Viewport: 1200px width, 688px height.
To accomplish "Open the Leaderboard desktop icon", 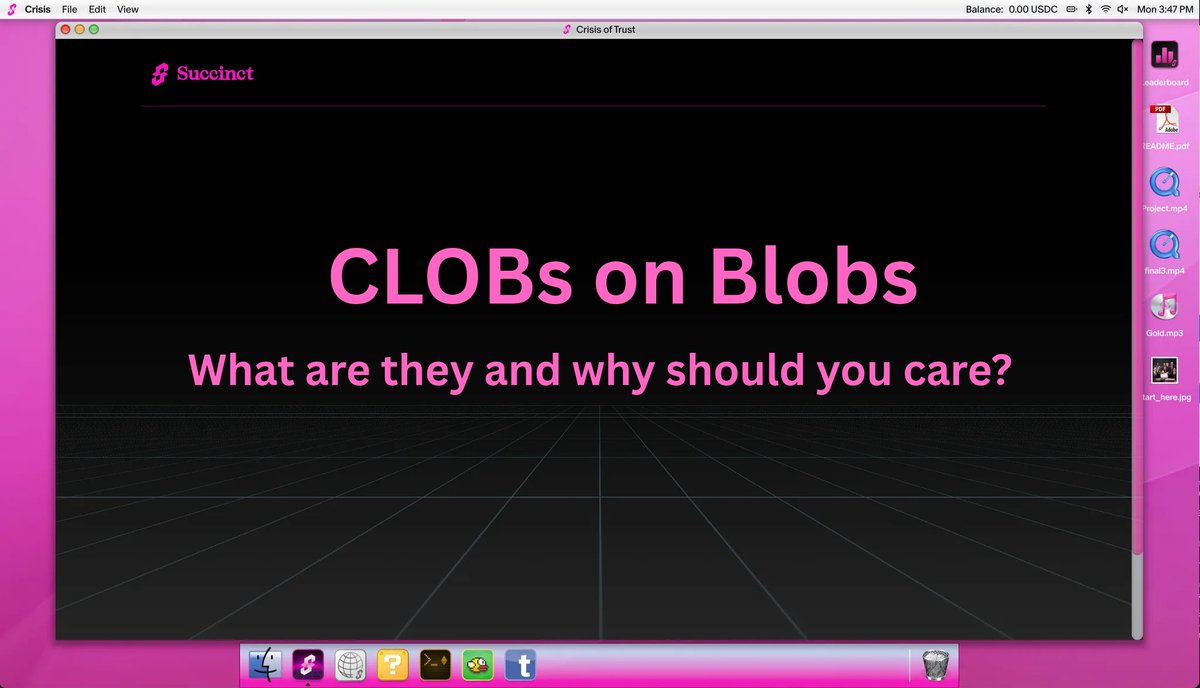I will pyautogui.click(x=1165, y=55).
